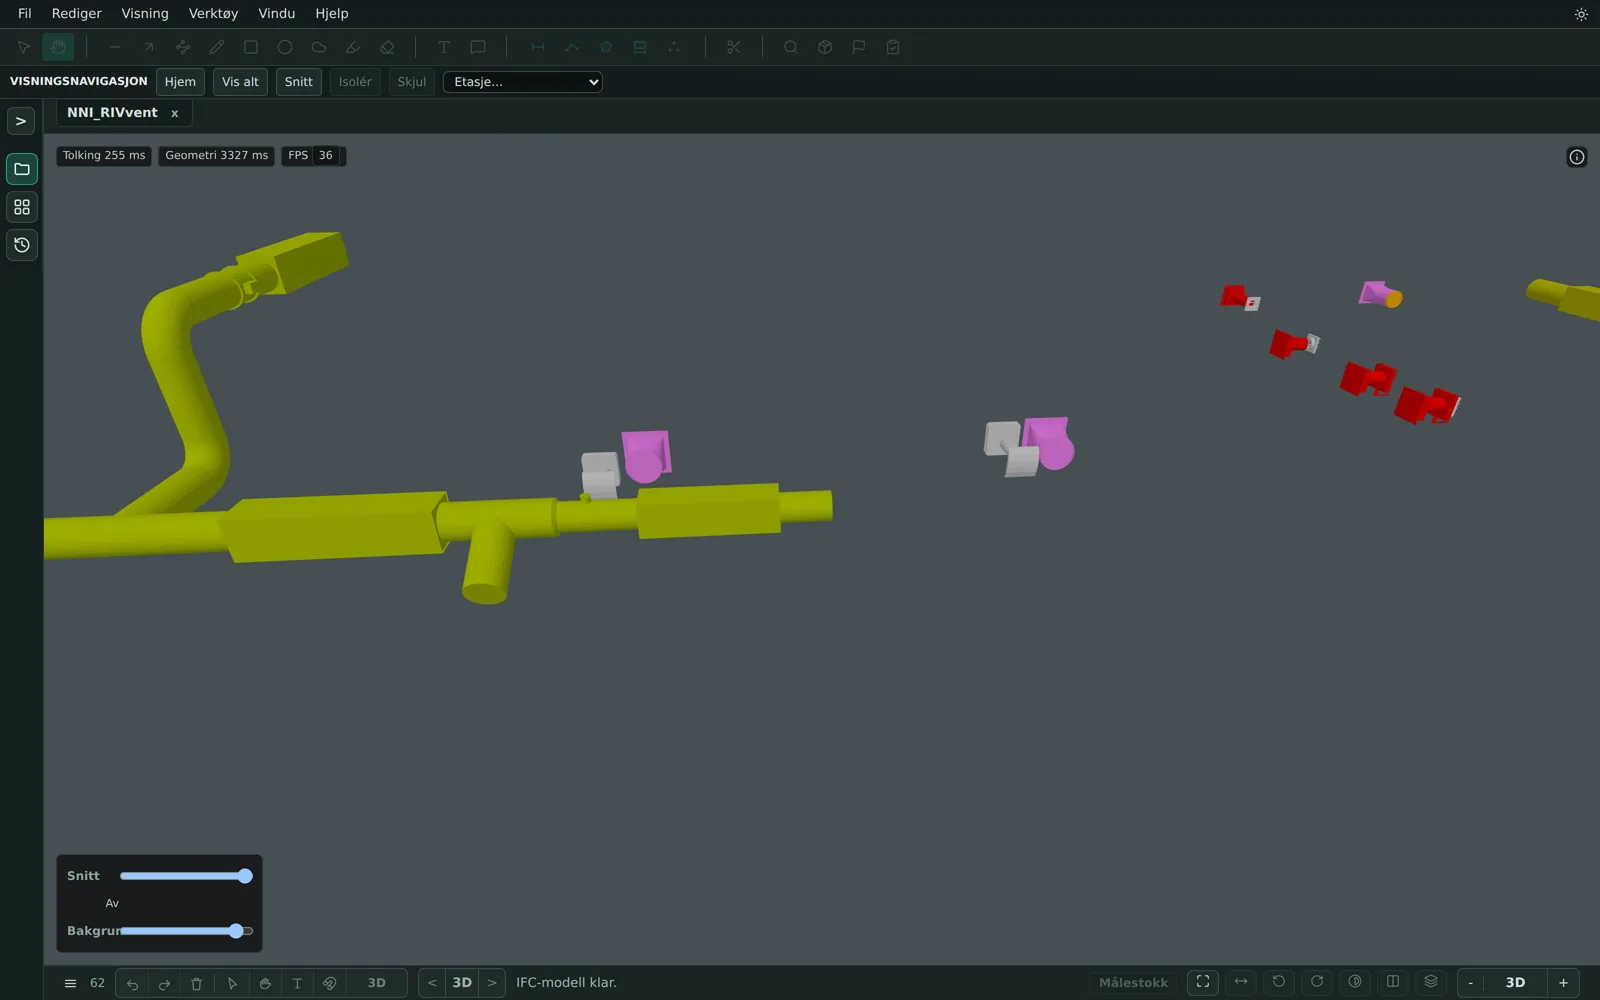Go to previous page with left chevron

(x=432, y=983)
